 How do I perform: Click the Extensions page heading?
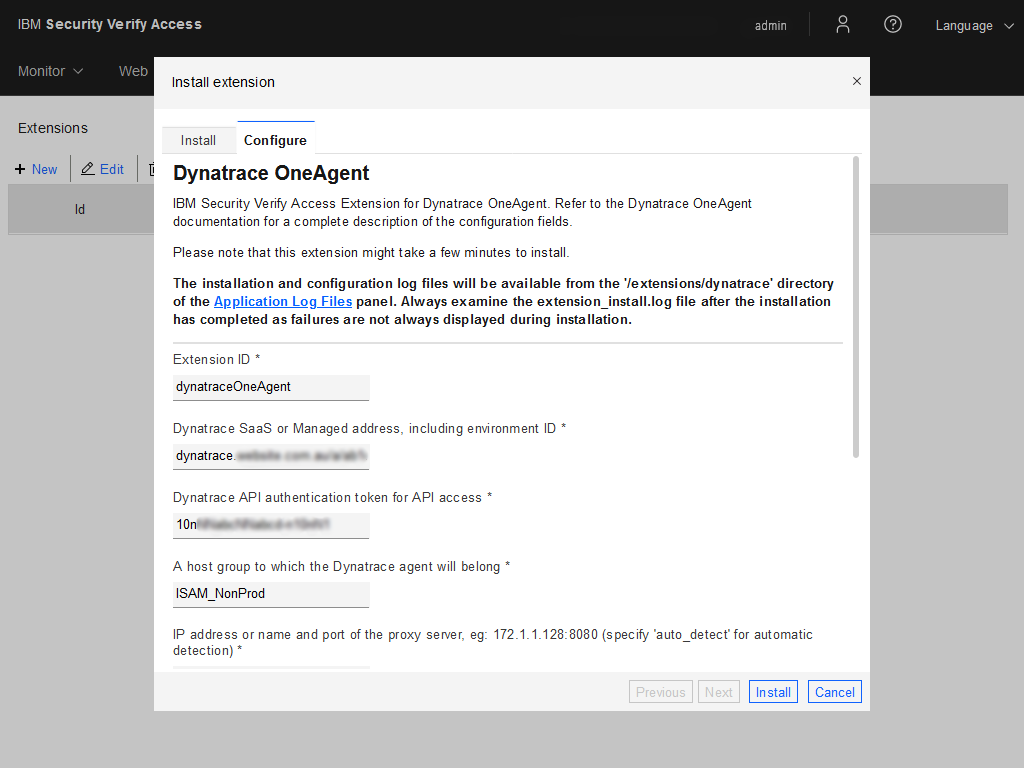(x=53, y=128)
